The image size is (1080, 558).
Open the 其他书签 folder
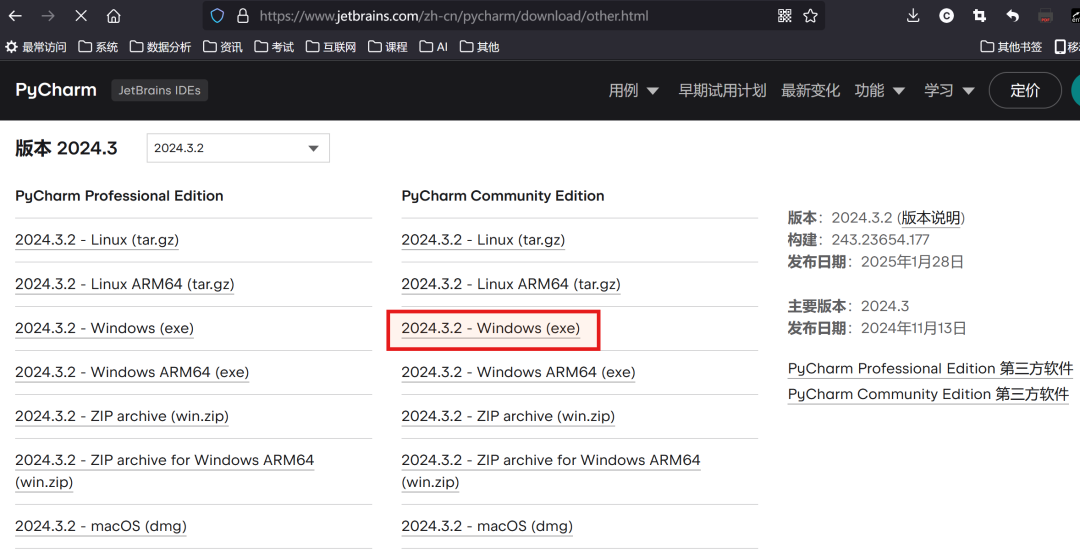coord(1011,47)
